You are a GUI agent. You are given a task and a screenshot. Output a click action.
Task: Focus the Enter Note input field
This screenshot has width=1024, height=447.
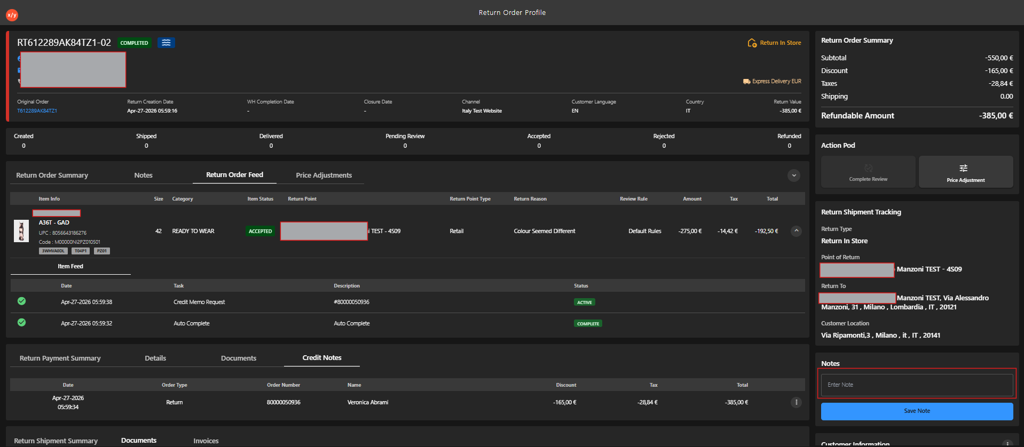tap(917, 385)
